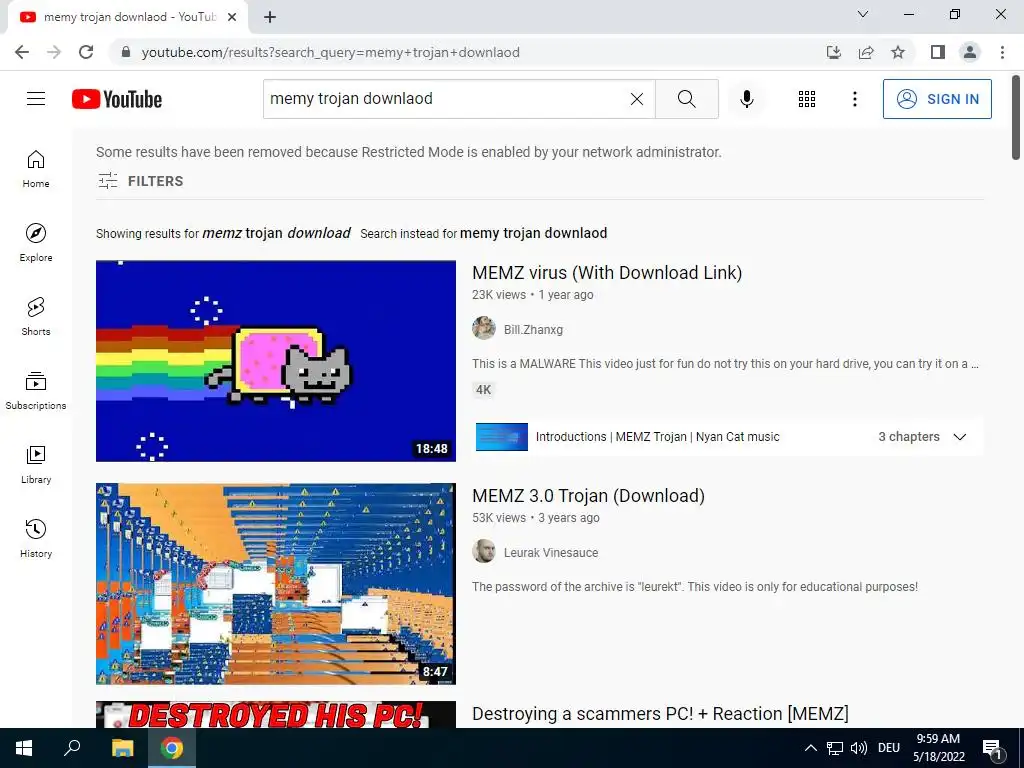Click the address bar URL

pyautogui.click(x=330, y=52)
